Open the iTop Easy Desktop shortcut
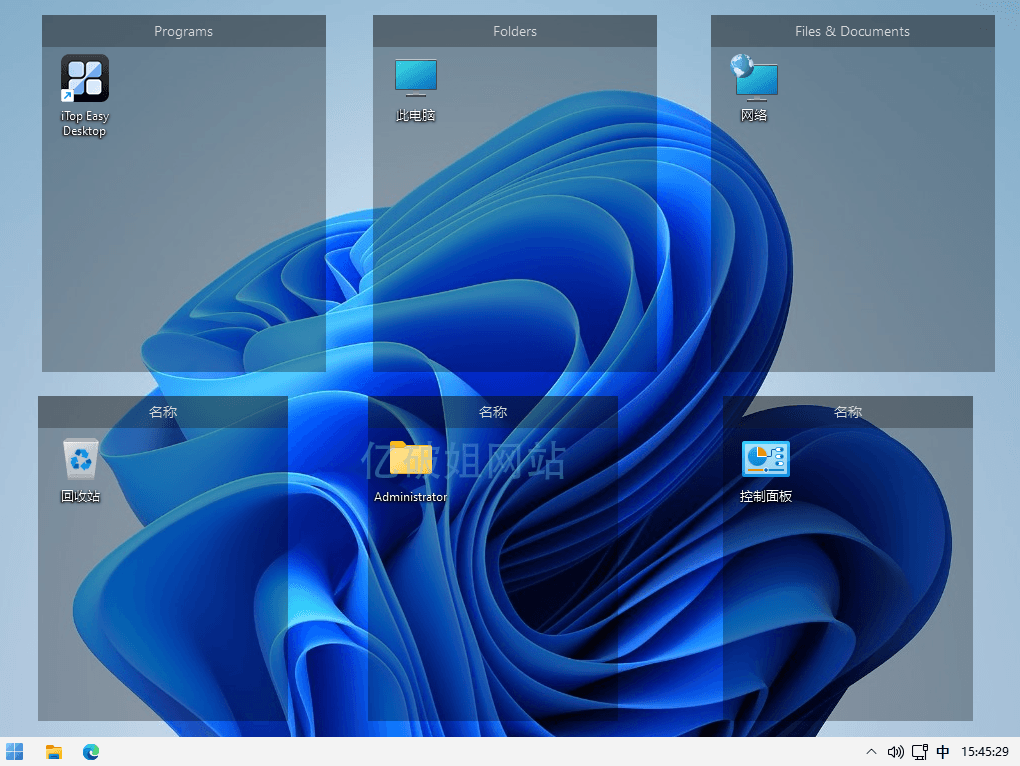The height and width of the screenshot is (766, 1020). 84,78
